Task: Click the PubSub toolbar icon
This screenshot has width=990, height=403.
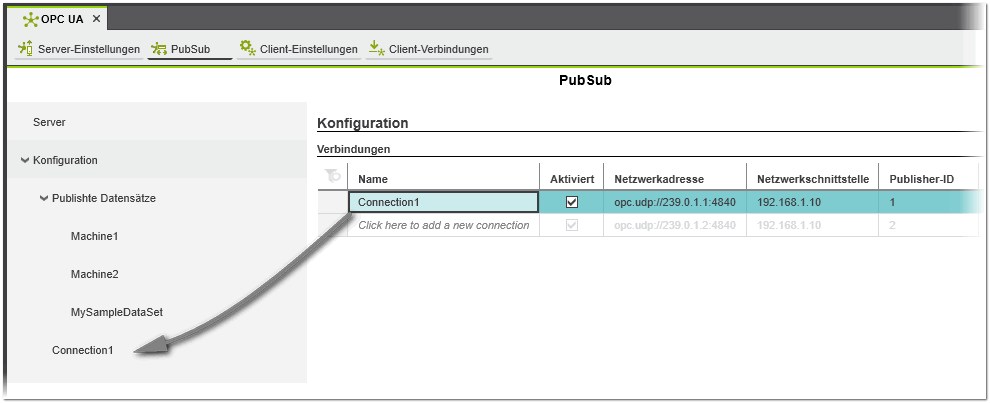Action: click(x=158, y=49)
